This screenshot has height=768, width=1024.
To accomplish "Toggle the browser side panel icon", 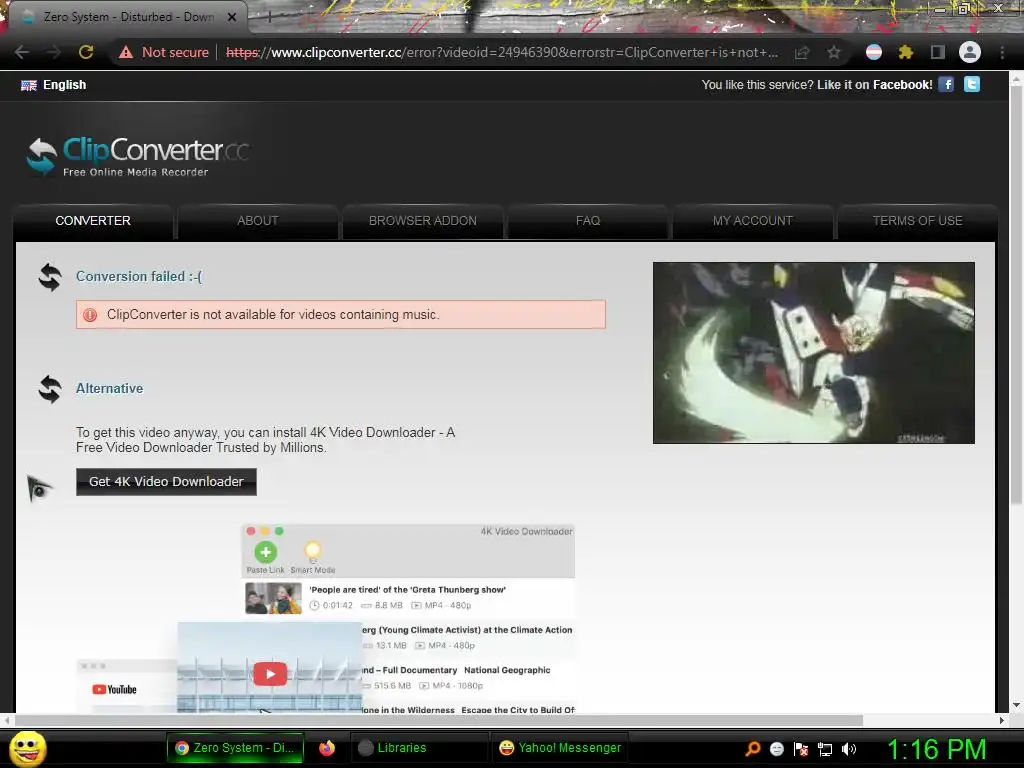I will point(937,52).
